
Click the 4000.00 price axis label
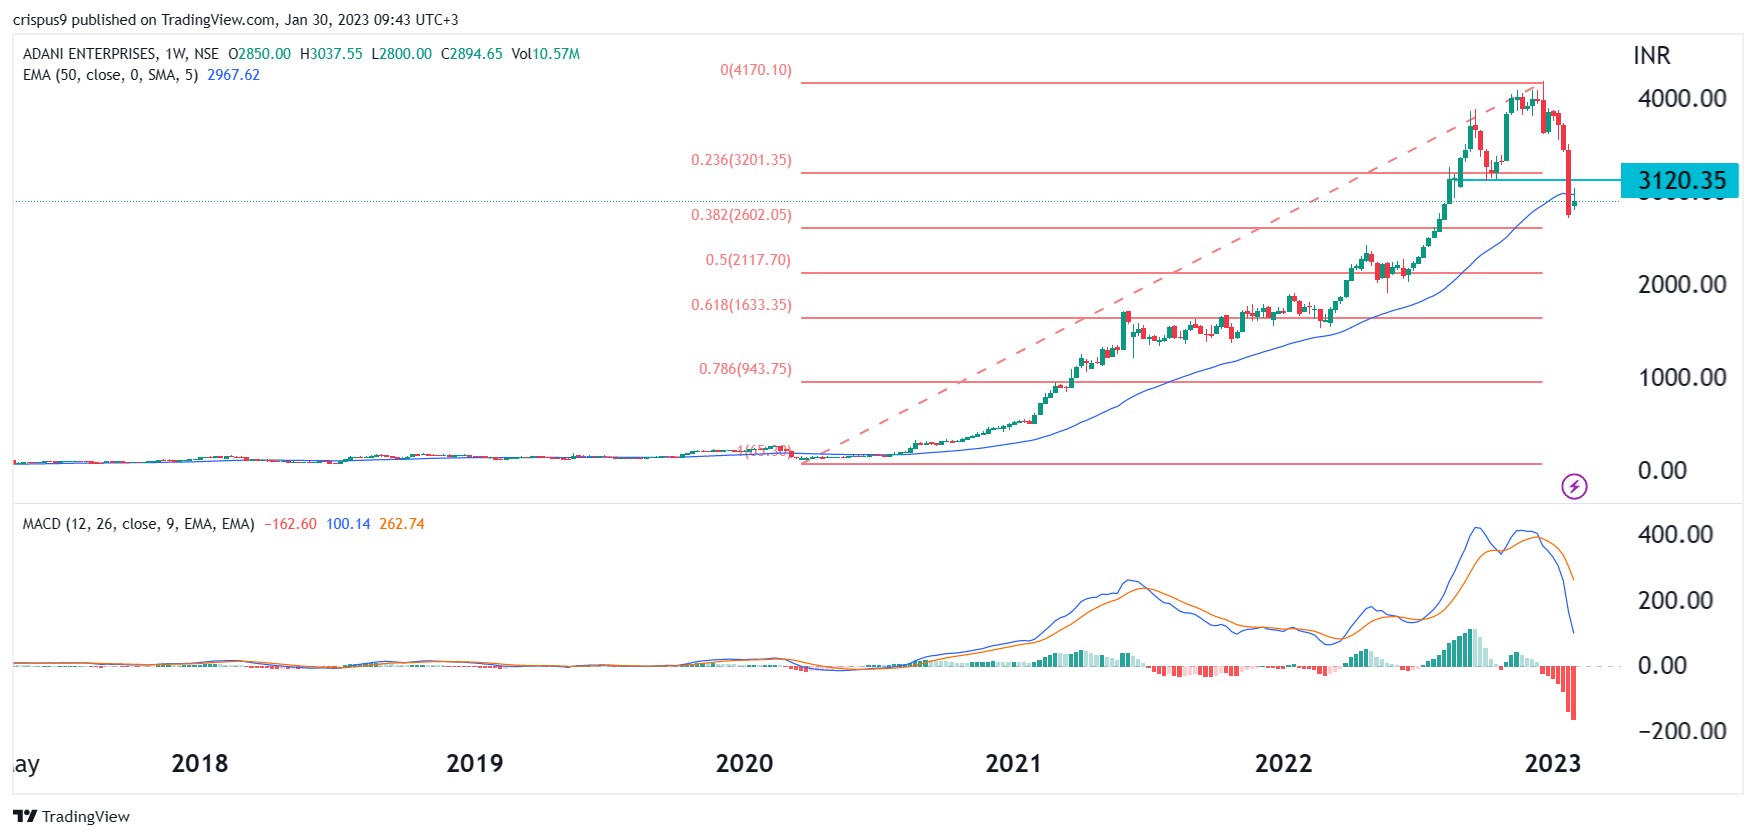pos(1682,98)
